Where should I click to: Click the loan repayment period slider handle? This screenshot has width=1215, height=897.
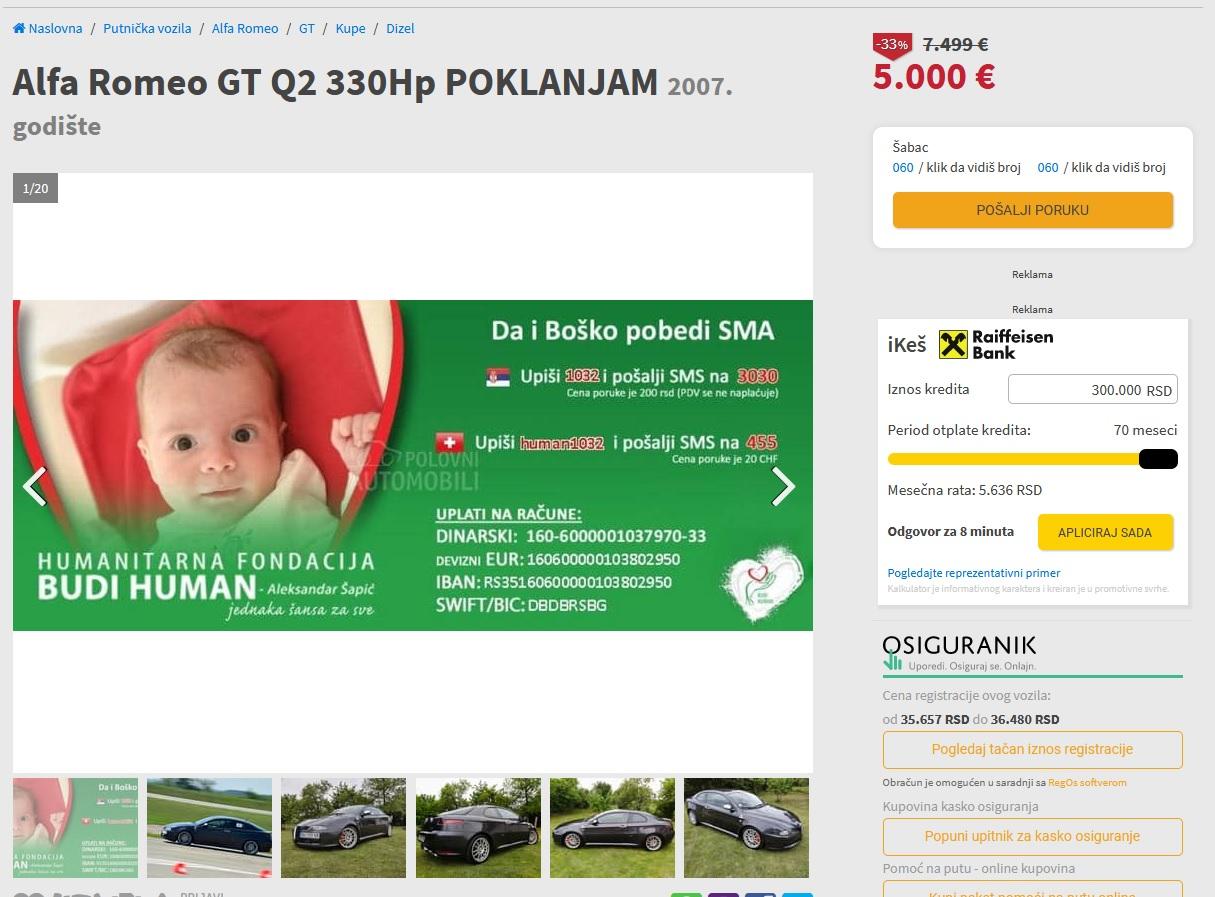1158,459
